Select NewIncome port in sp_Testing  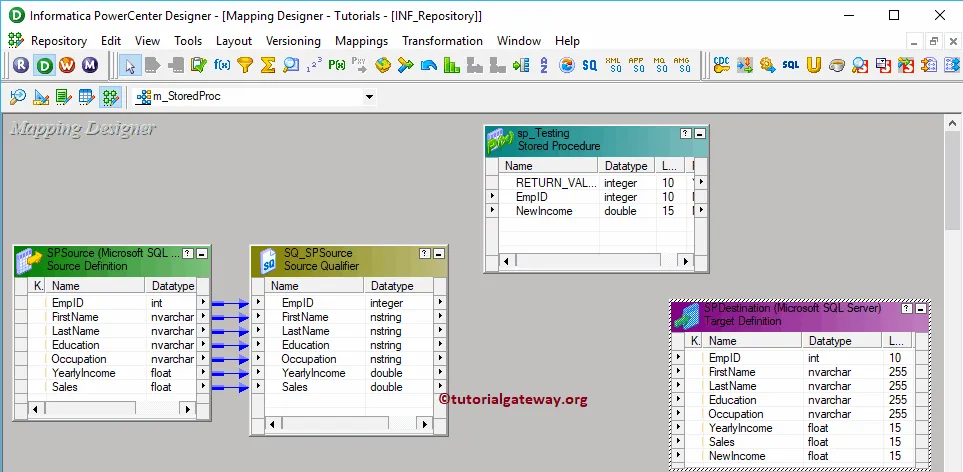click(544, 211)
